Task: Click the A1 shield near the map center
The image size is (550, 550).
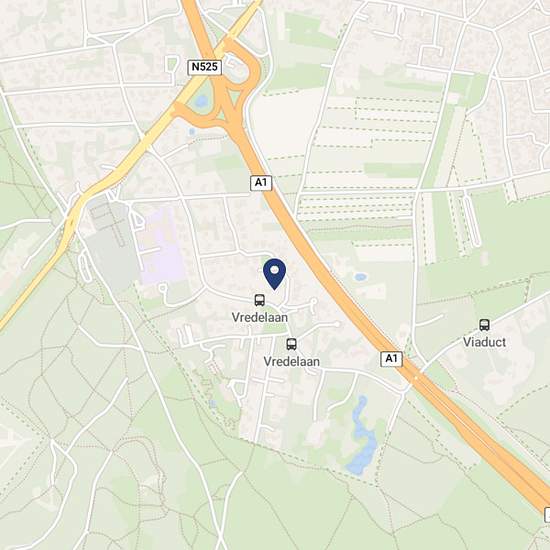Action: tap(261, 183)
